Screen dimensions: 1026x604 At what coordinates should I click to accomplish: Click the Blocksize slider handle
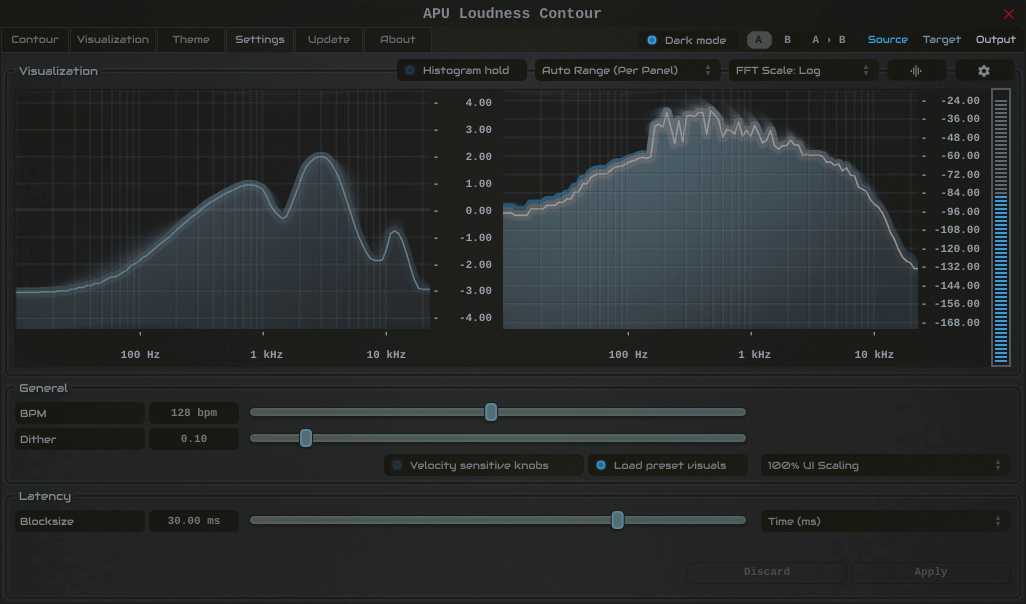[617, 521]
